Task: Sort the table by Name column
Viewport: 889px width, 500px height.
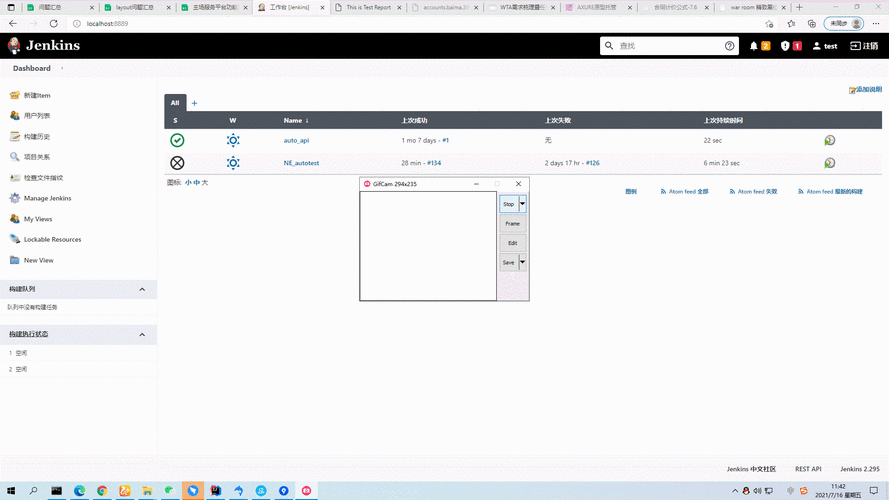Action: (x=295, y=120)
